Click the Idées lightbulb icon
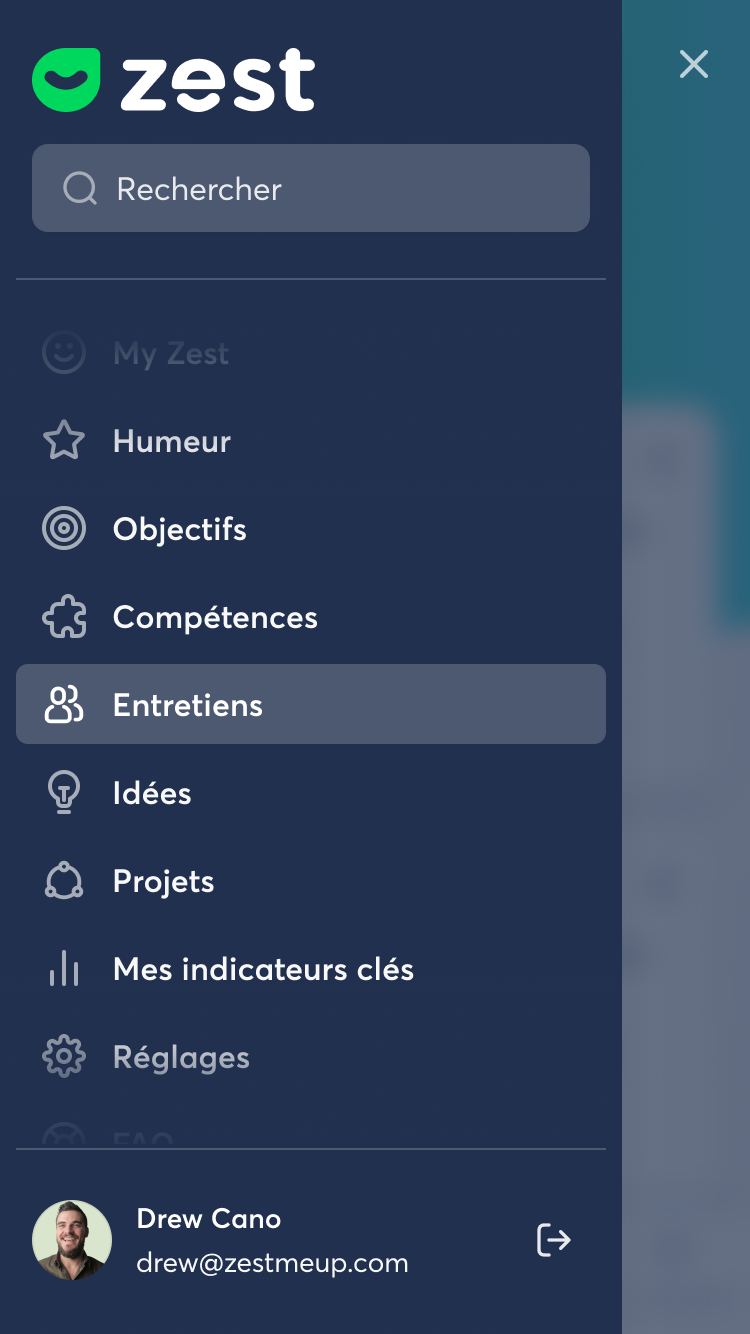 tap(64, 793)
